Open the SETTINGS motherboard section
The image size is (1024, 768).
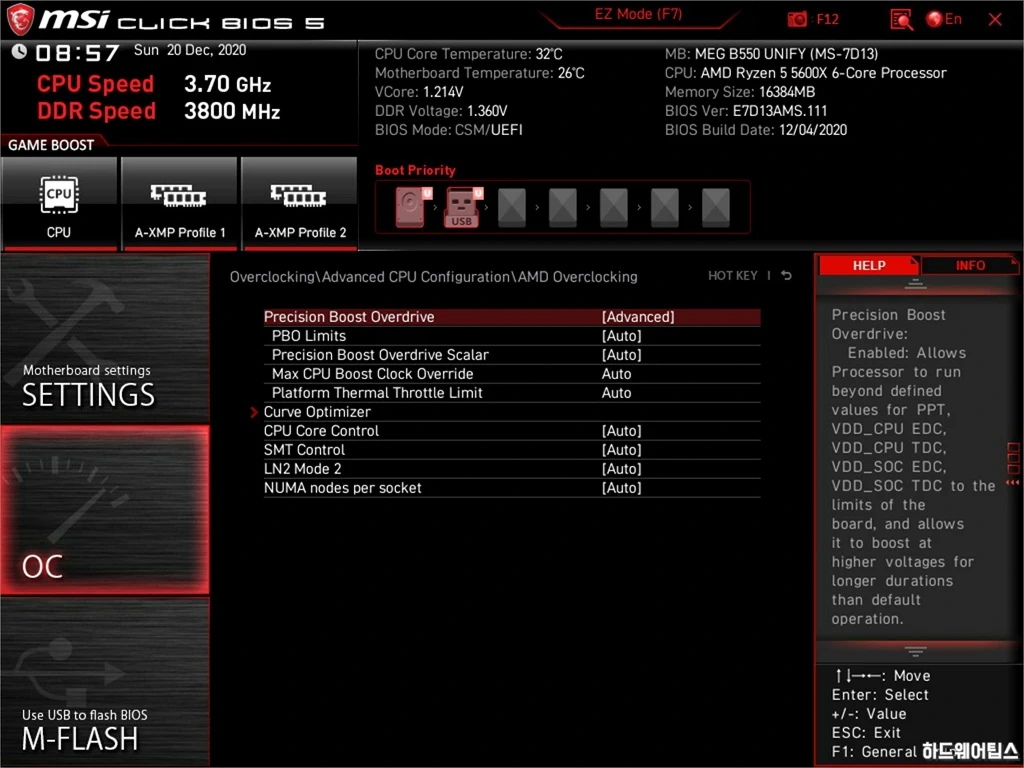click(104, 339)
